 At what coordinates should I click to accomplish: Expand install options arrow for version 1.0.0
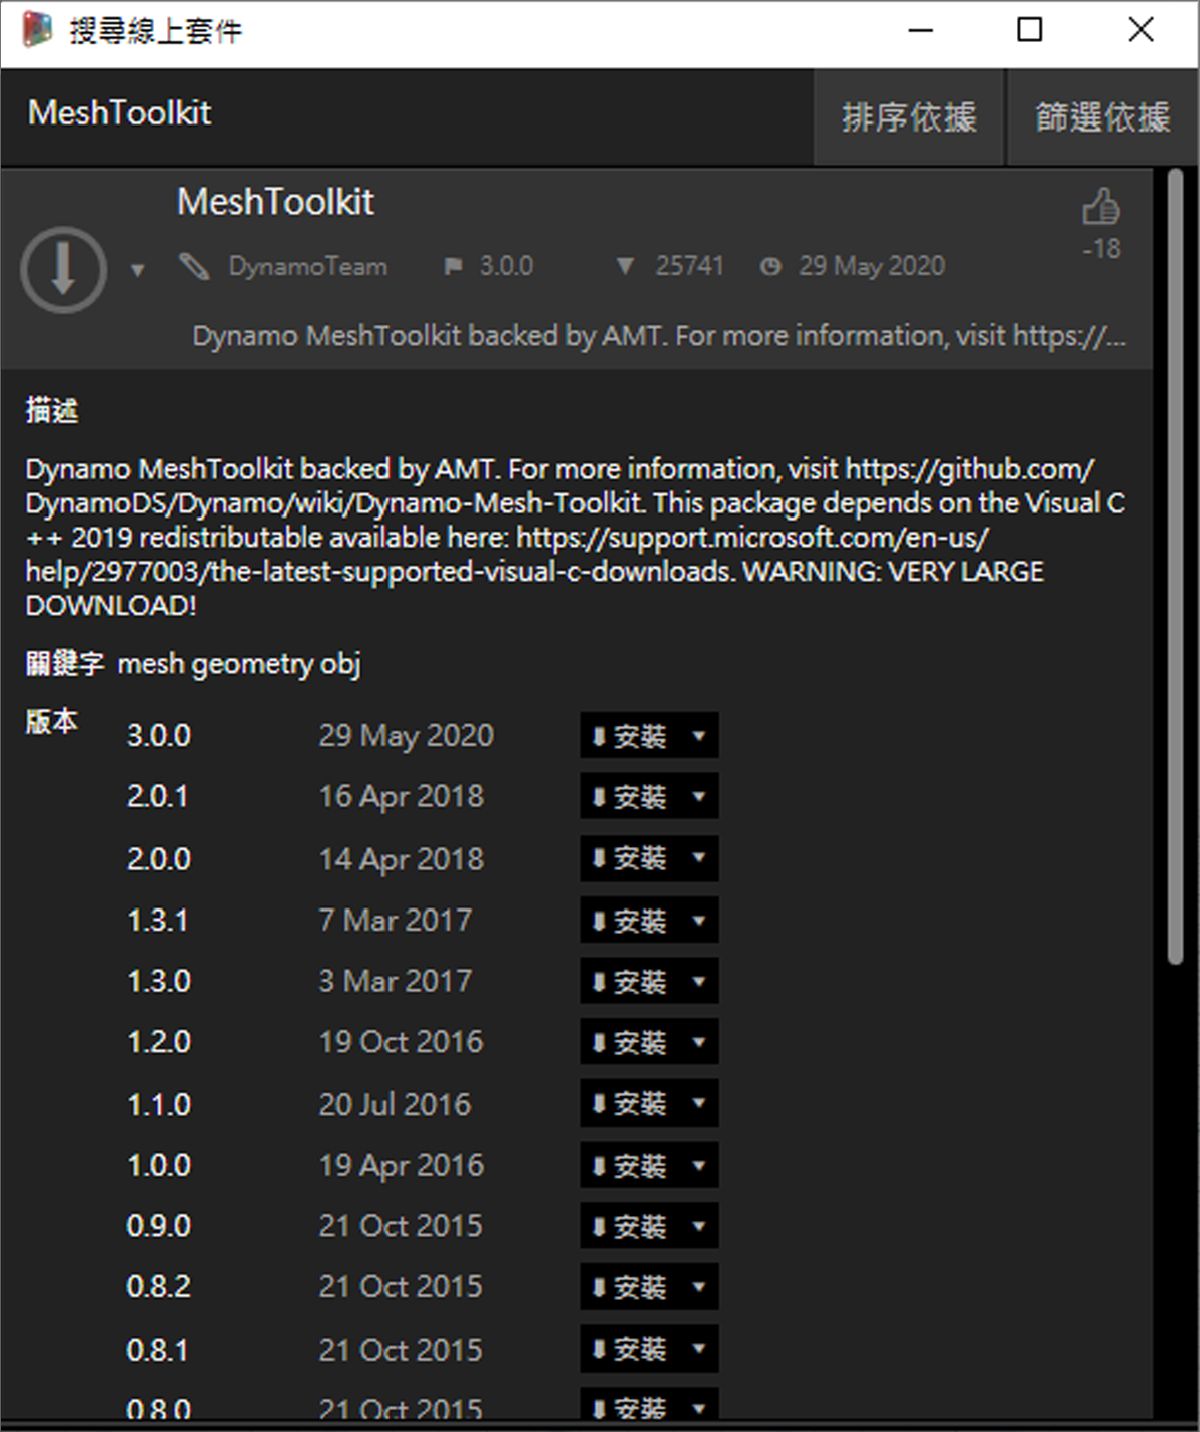[699, 1165]
